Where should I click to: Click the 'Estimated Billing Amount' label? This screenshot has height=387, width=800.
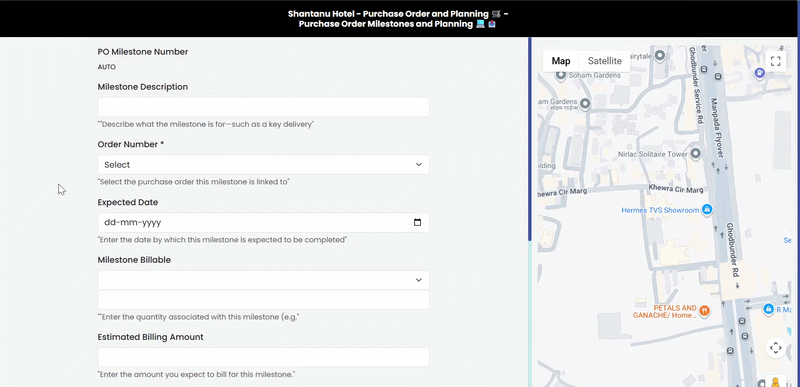pyautogui.click(x=151, y=337)
